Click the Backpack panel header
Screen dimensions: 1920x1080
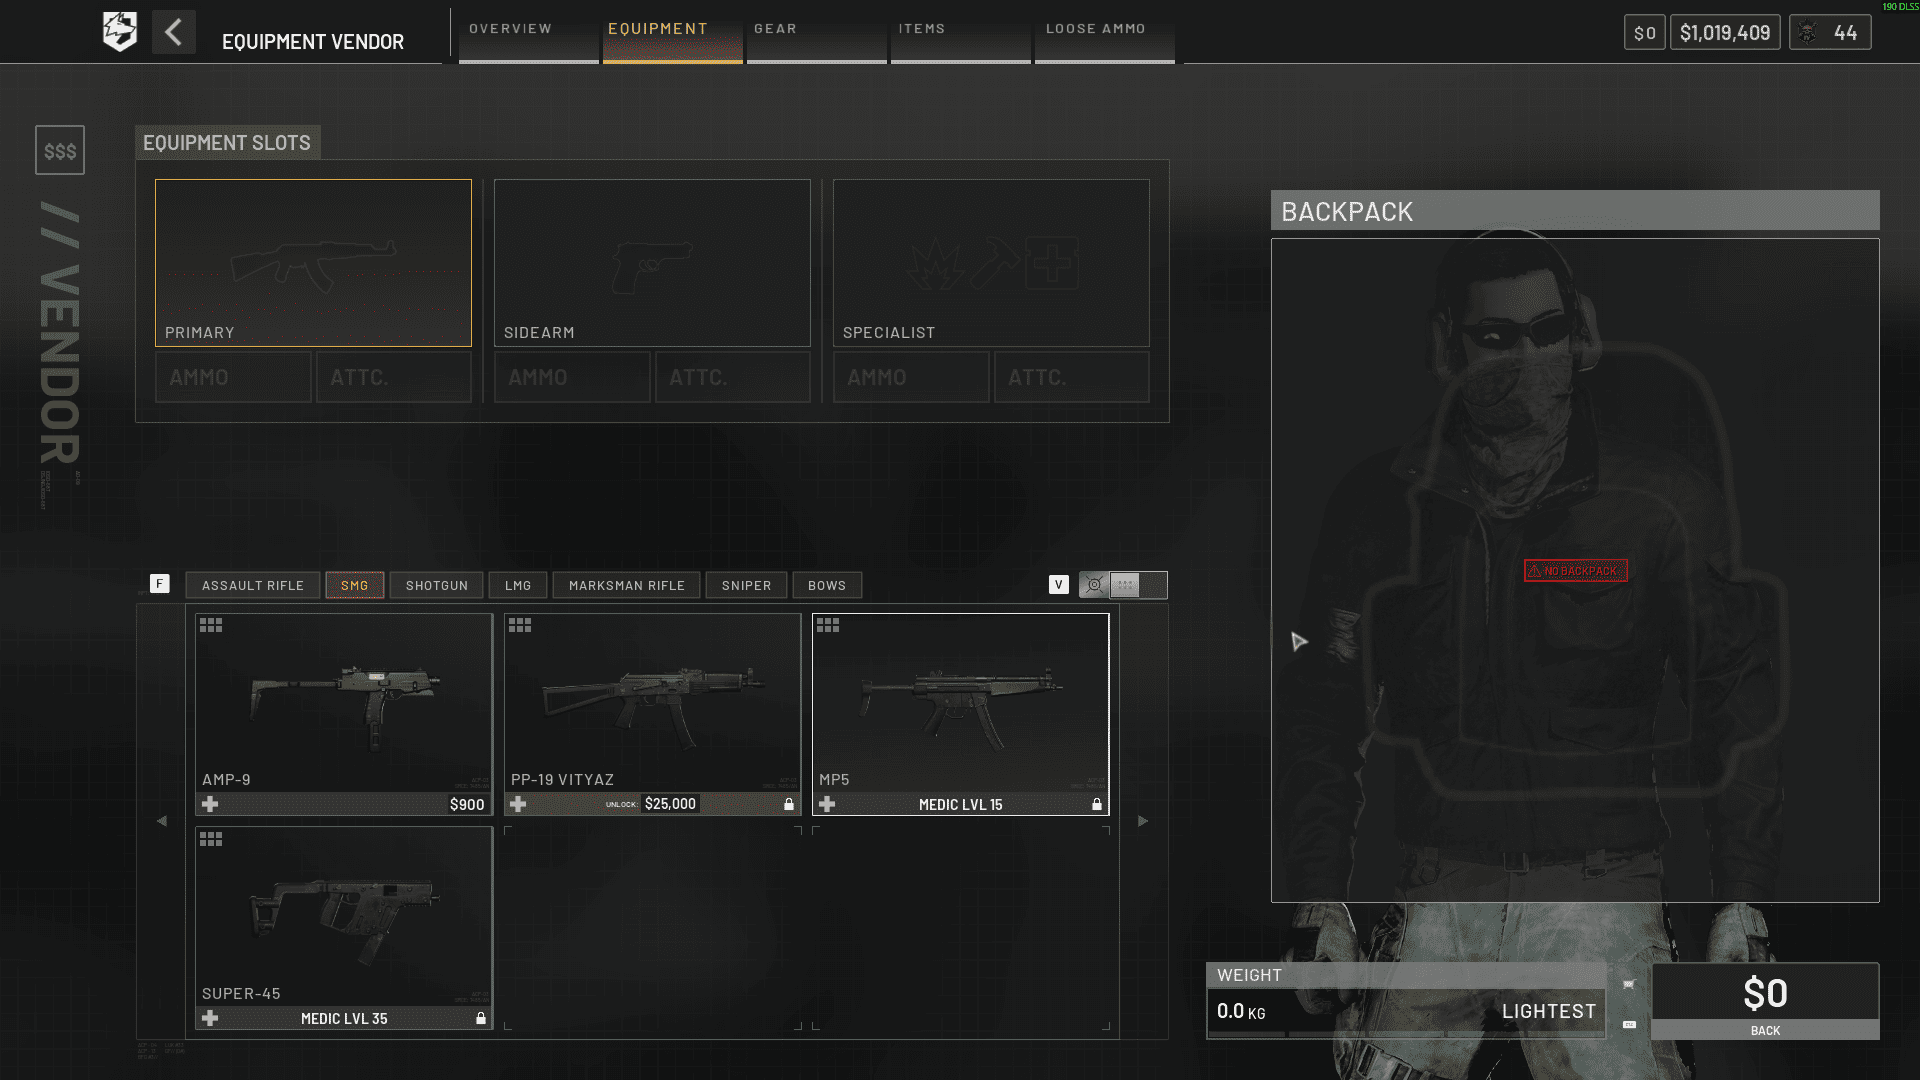click(x=1575, y=211)
